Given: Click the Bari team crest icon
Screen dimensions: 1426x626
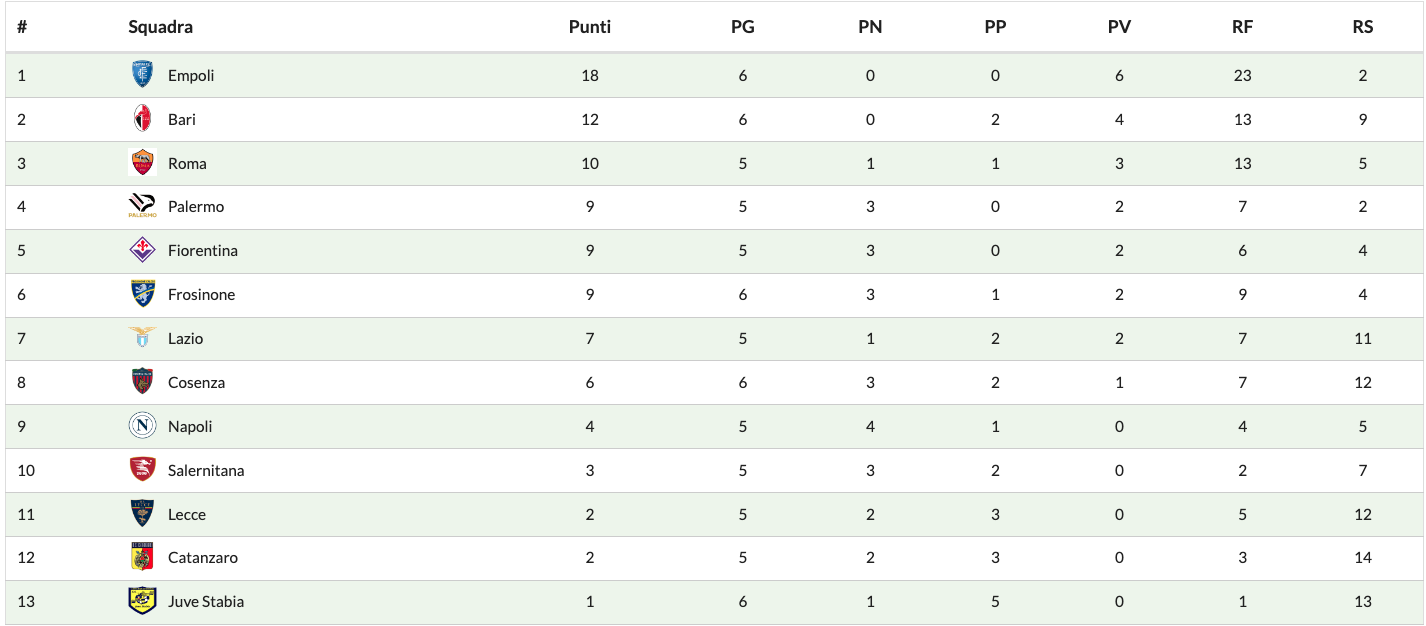Looking at the screenshot, I should tap(142, 119).
